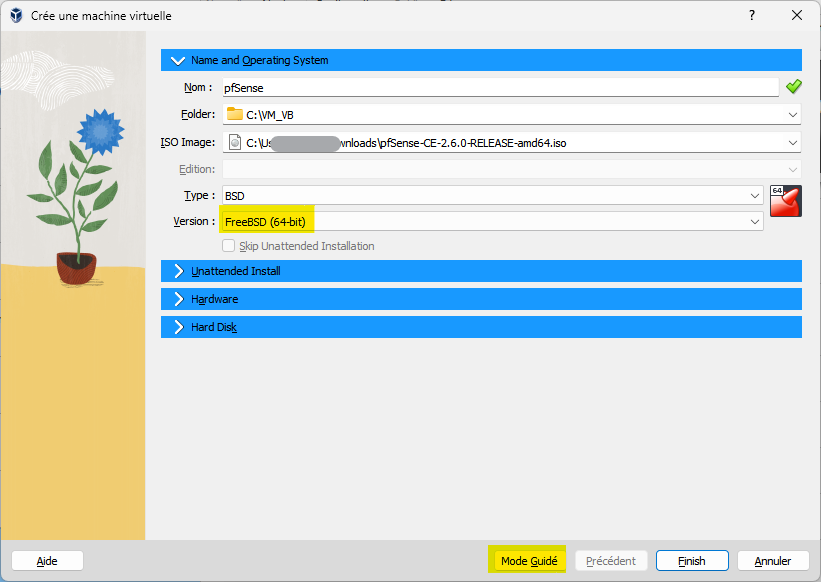Open the disabled Edition dropdown
The width and height of the screenshot is (821, 582).
click(x=512, y=169)
